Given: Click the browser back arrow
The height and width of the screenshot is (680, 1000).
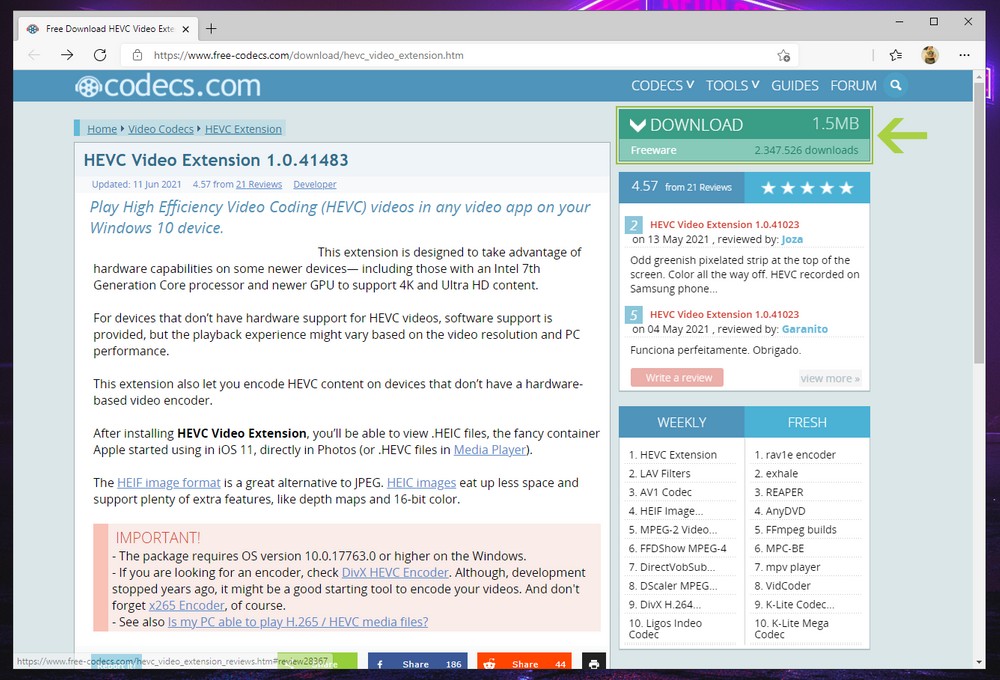Looking at the screenshot, I should click(34, 55).
